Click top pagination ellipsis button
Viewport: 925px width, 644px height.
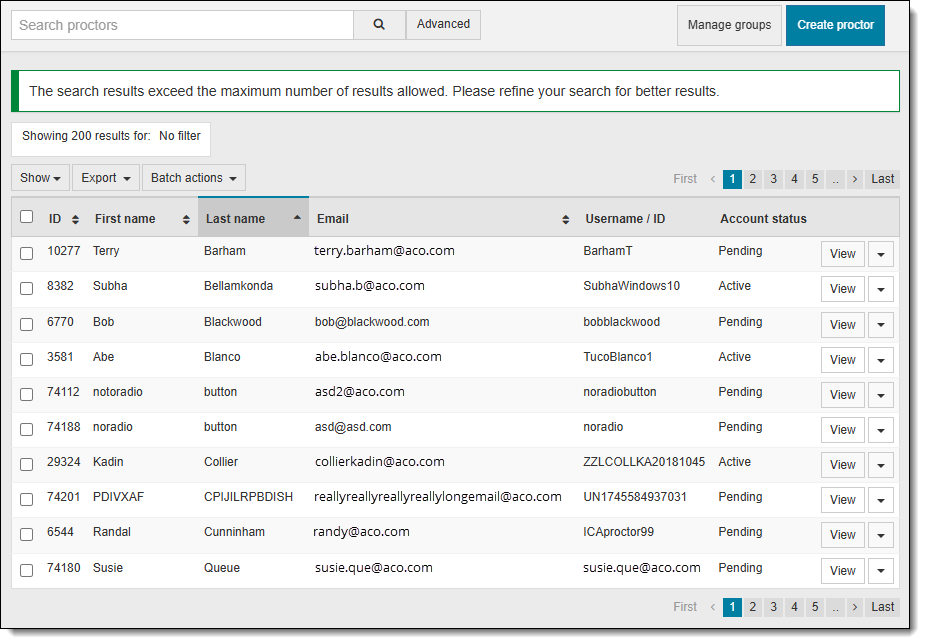point(835,179)
